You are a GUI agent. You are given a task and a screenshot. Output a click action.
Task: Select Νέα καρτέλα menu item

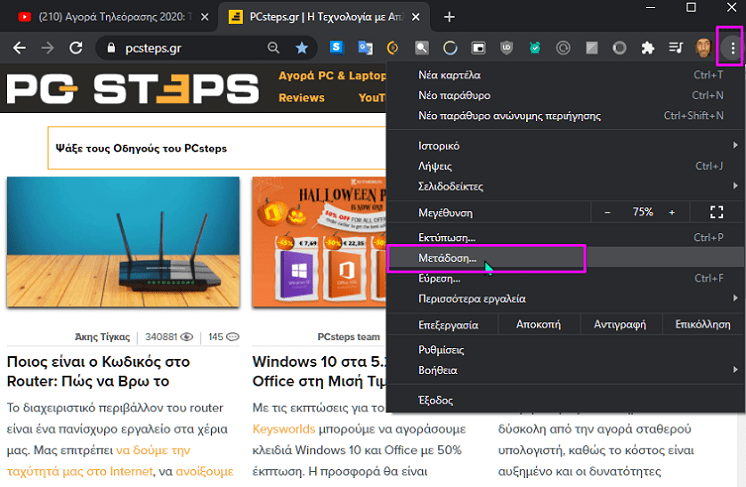point(566,75)
